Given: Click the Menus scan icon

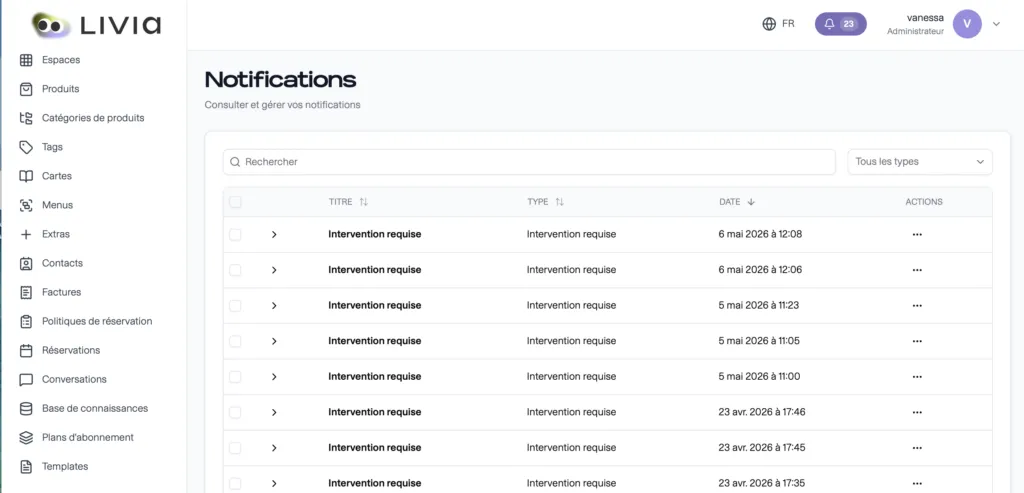Looking at the screenshot, I should click(x=26, y=205).
